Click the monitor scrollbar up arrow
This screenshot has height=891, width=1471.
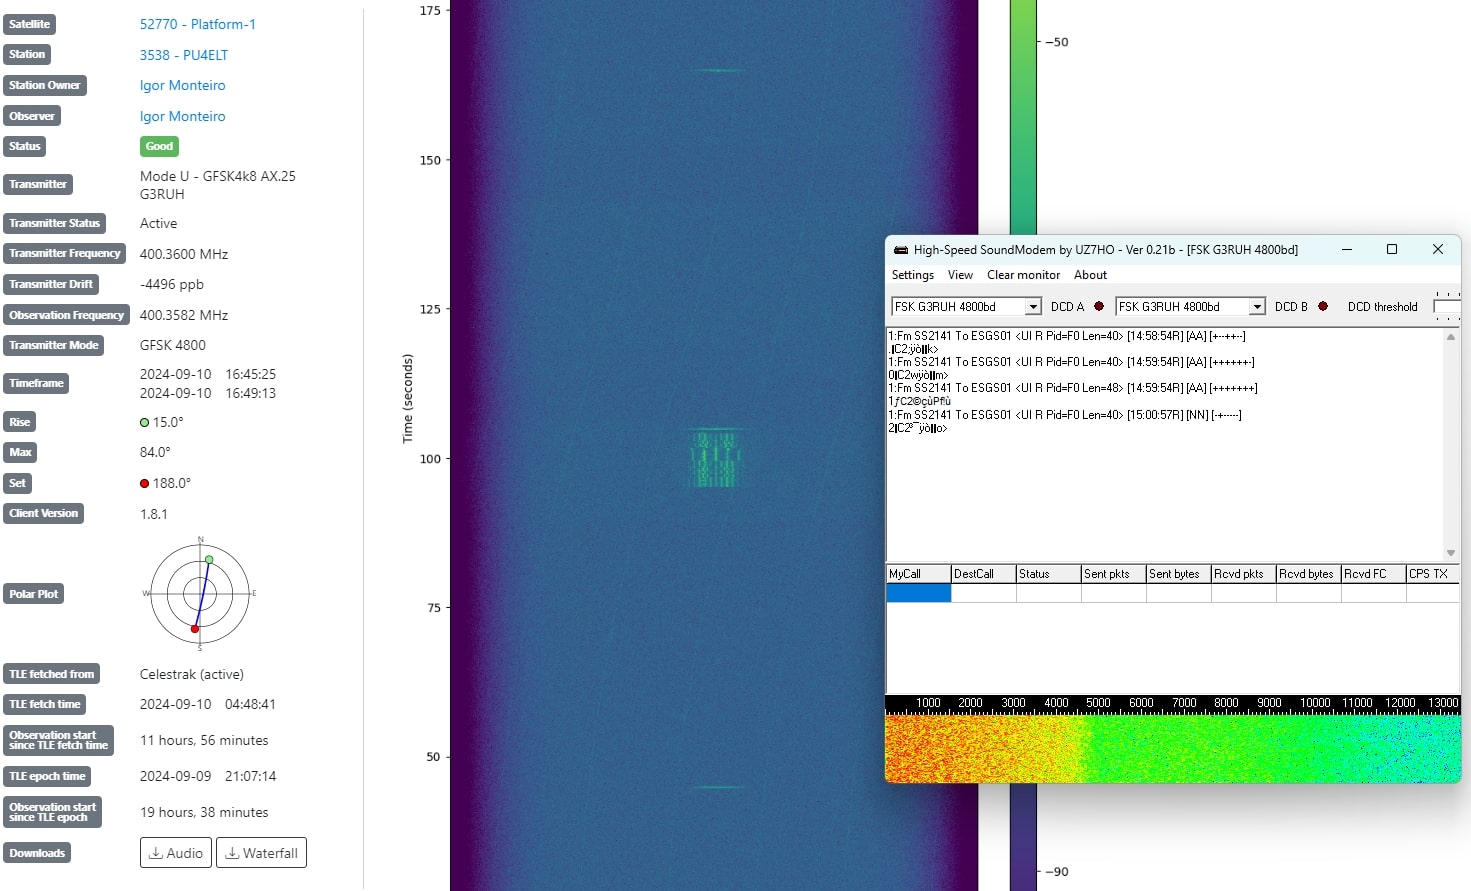1451,337
